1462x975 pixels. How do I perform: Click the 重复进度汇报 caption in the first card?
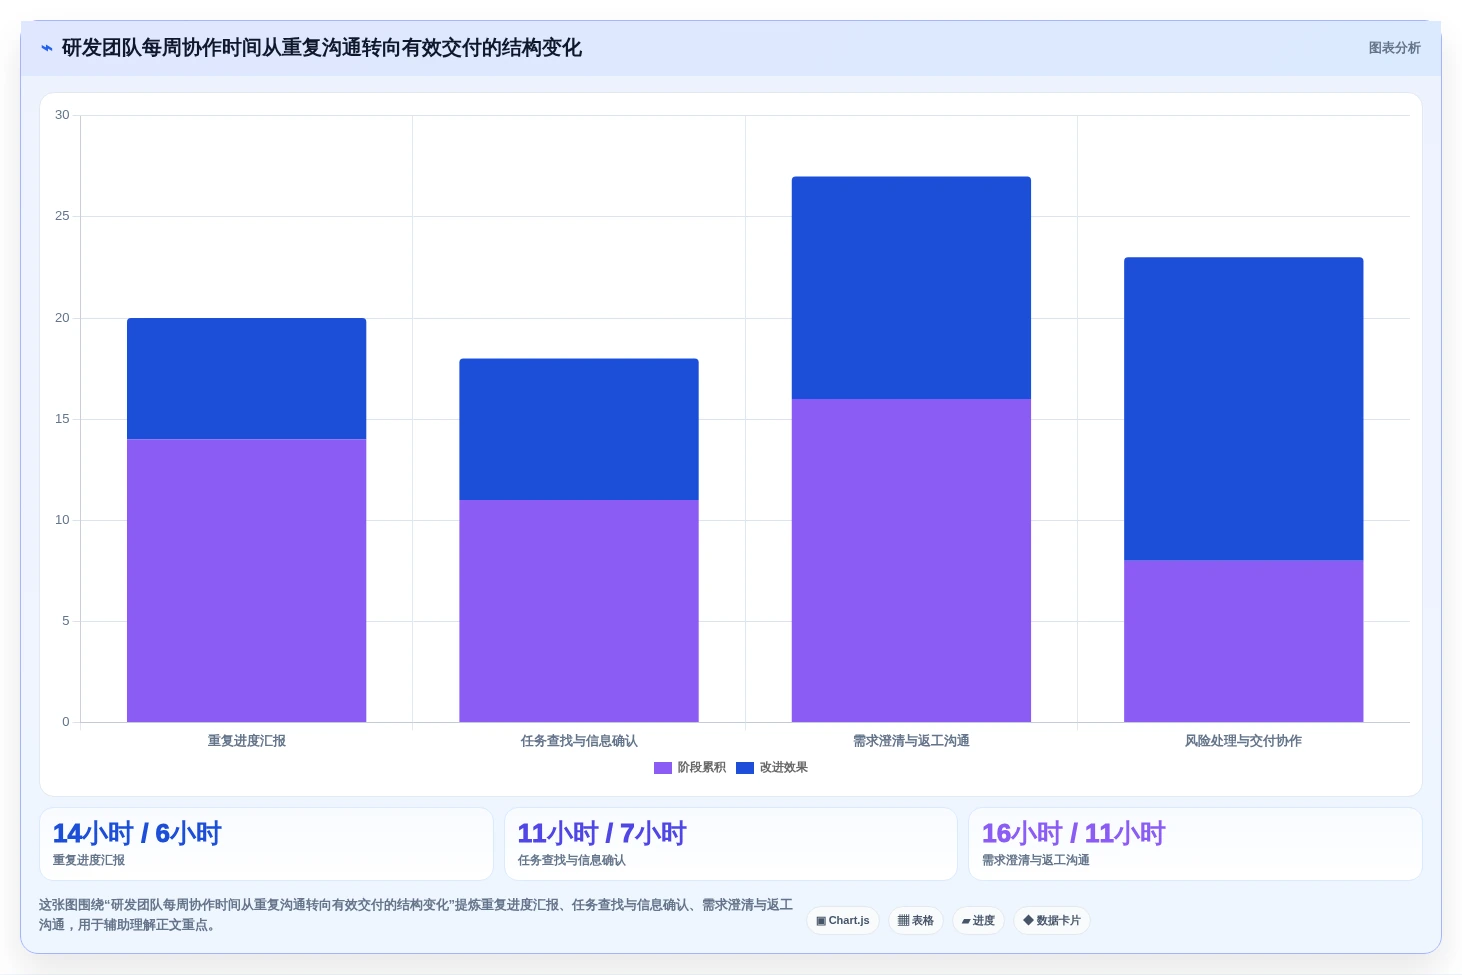[x=89, y=860]
